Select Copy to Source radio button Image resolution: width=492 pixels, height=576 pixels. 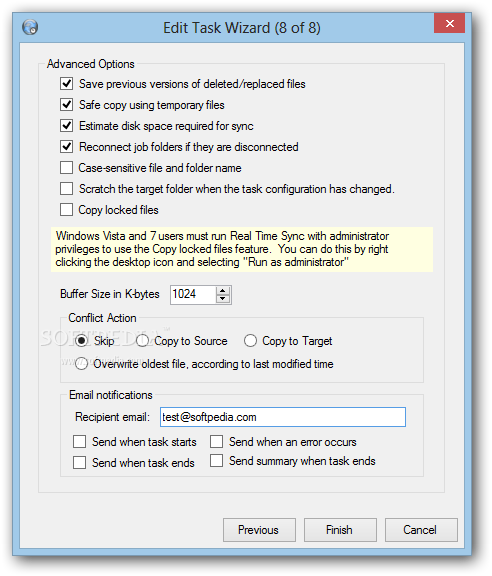point(142,341)
